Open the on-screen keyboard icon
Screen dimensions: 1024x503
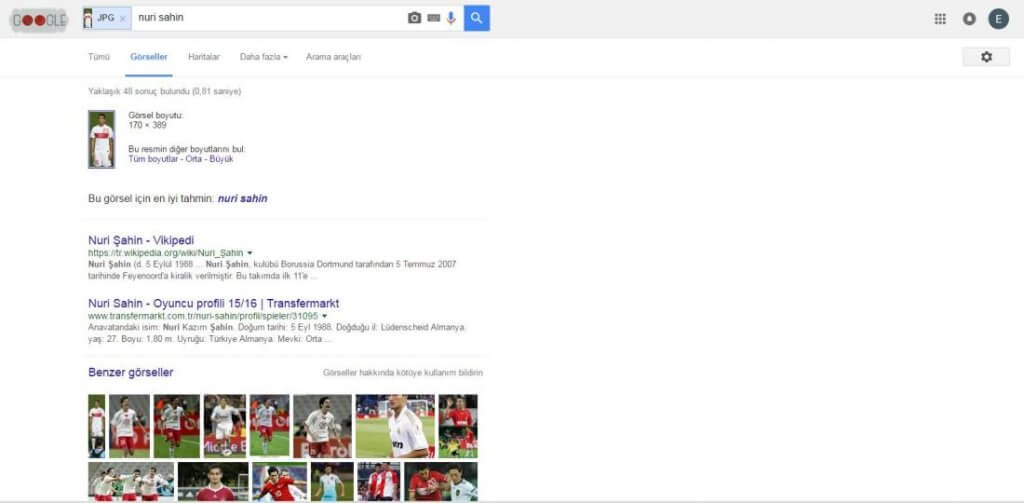434,18
